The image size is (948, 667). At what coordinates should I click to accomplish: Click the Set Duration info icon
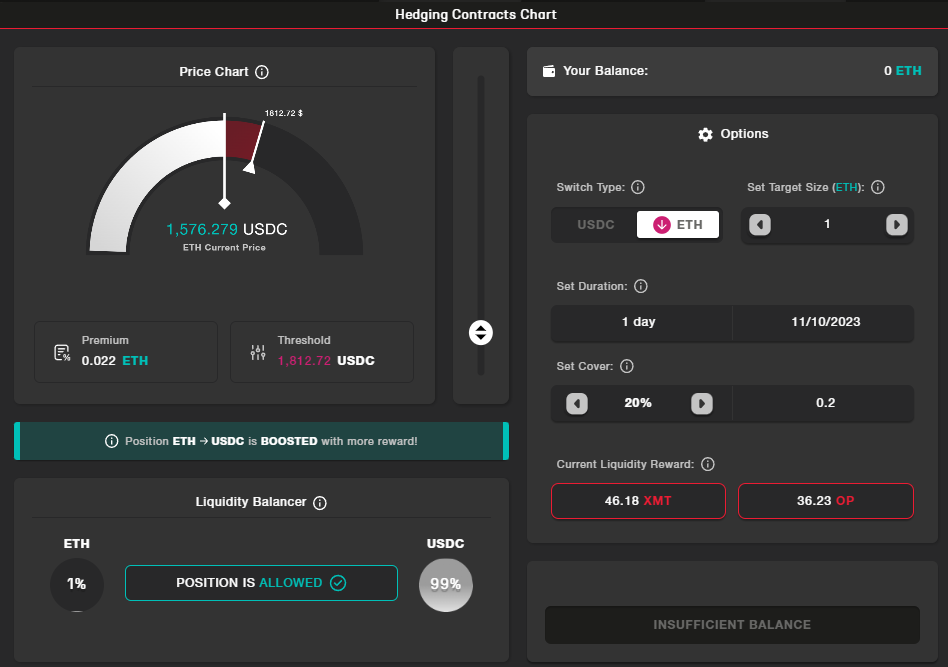641,286
